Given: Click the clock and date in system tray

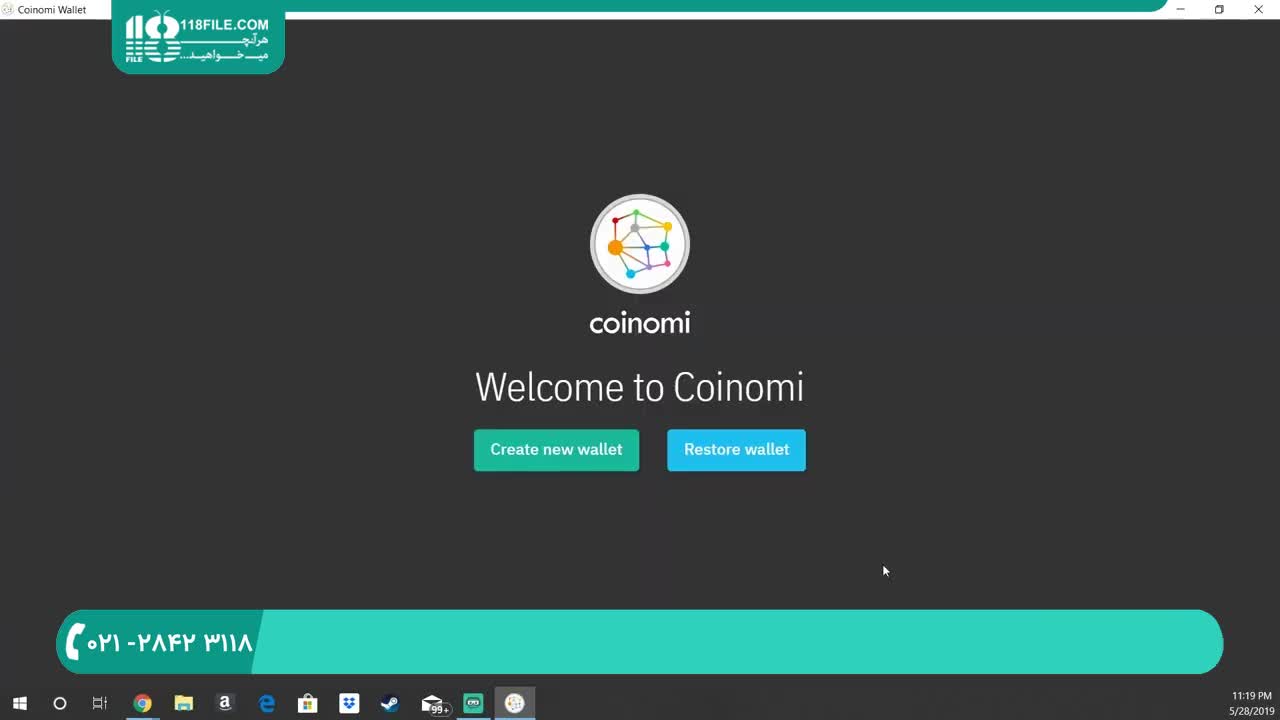Looking at the screenshot, I should click(1251, 703).
